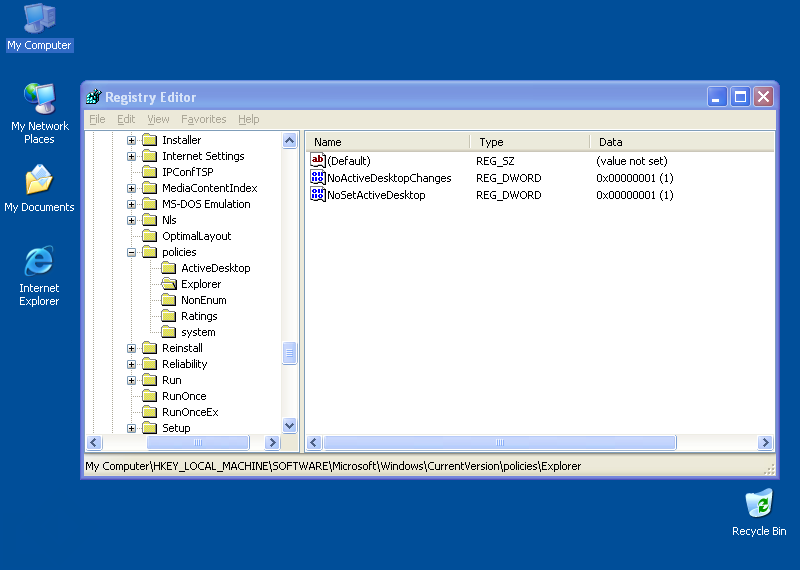Click the MS-DOS Emulation folder icon
Viewport: 800px width, 570px height.
click(149, 204)
